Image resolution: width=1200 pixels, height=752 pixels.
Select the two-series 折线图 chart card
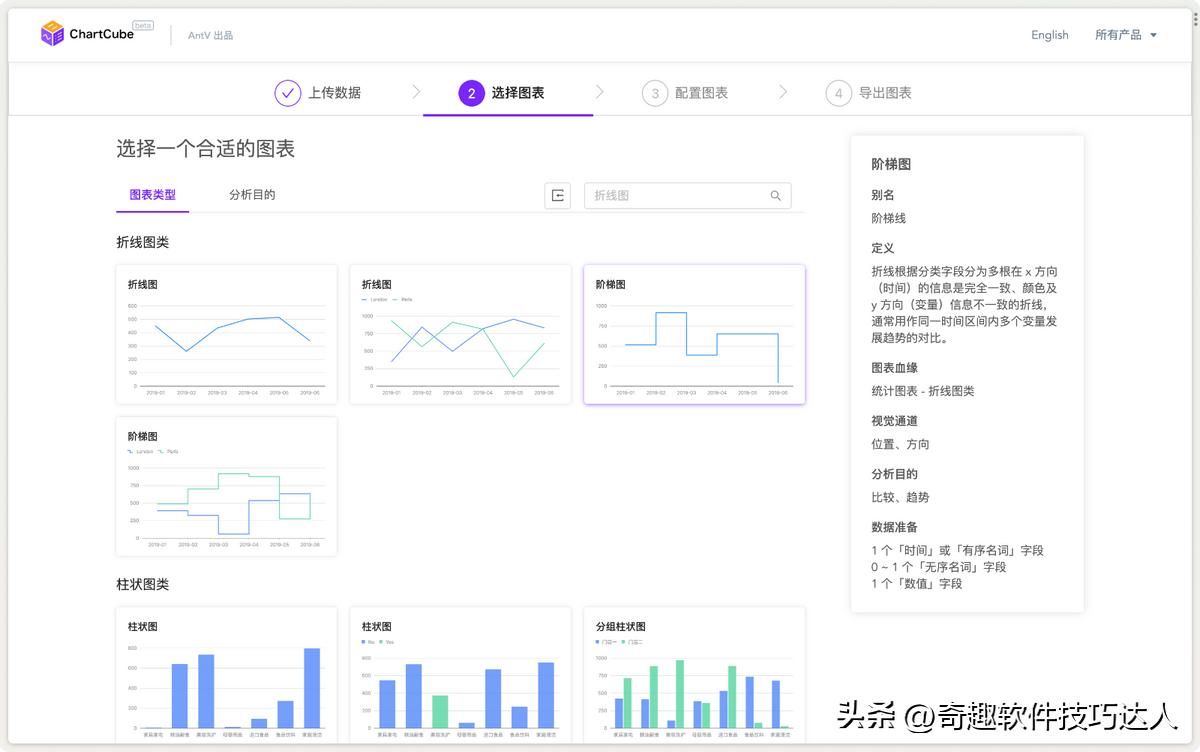[x=460, y=335]
